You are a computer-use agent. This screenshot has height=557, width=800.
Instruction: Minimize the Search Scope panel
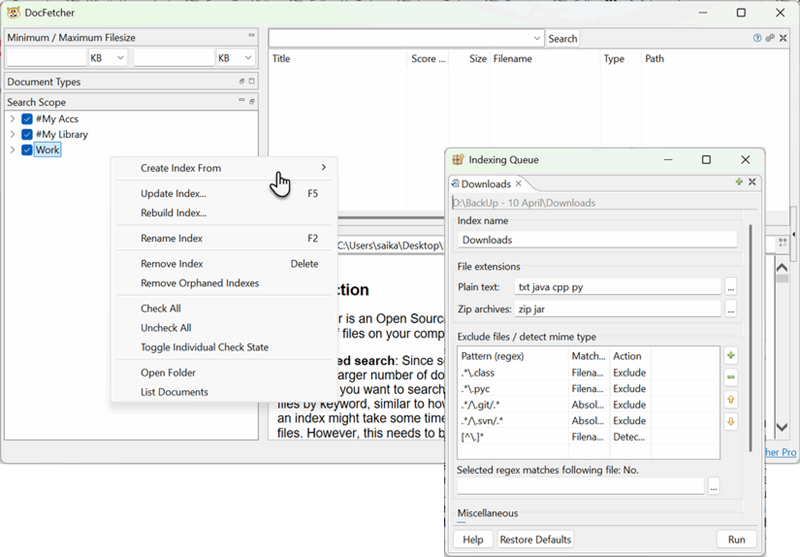point(242,100)
